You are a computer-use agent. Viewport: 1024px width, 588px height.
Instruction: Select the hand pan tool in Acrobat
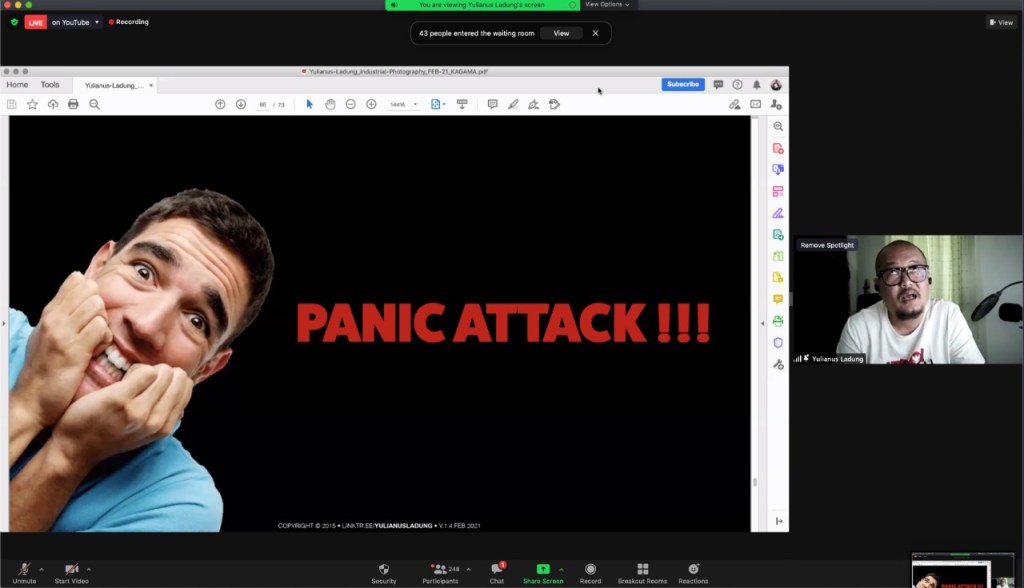pos(330,104)
